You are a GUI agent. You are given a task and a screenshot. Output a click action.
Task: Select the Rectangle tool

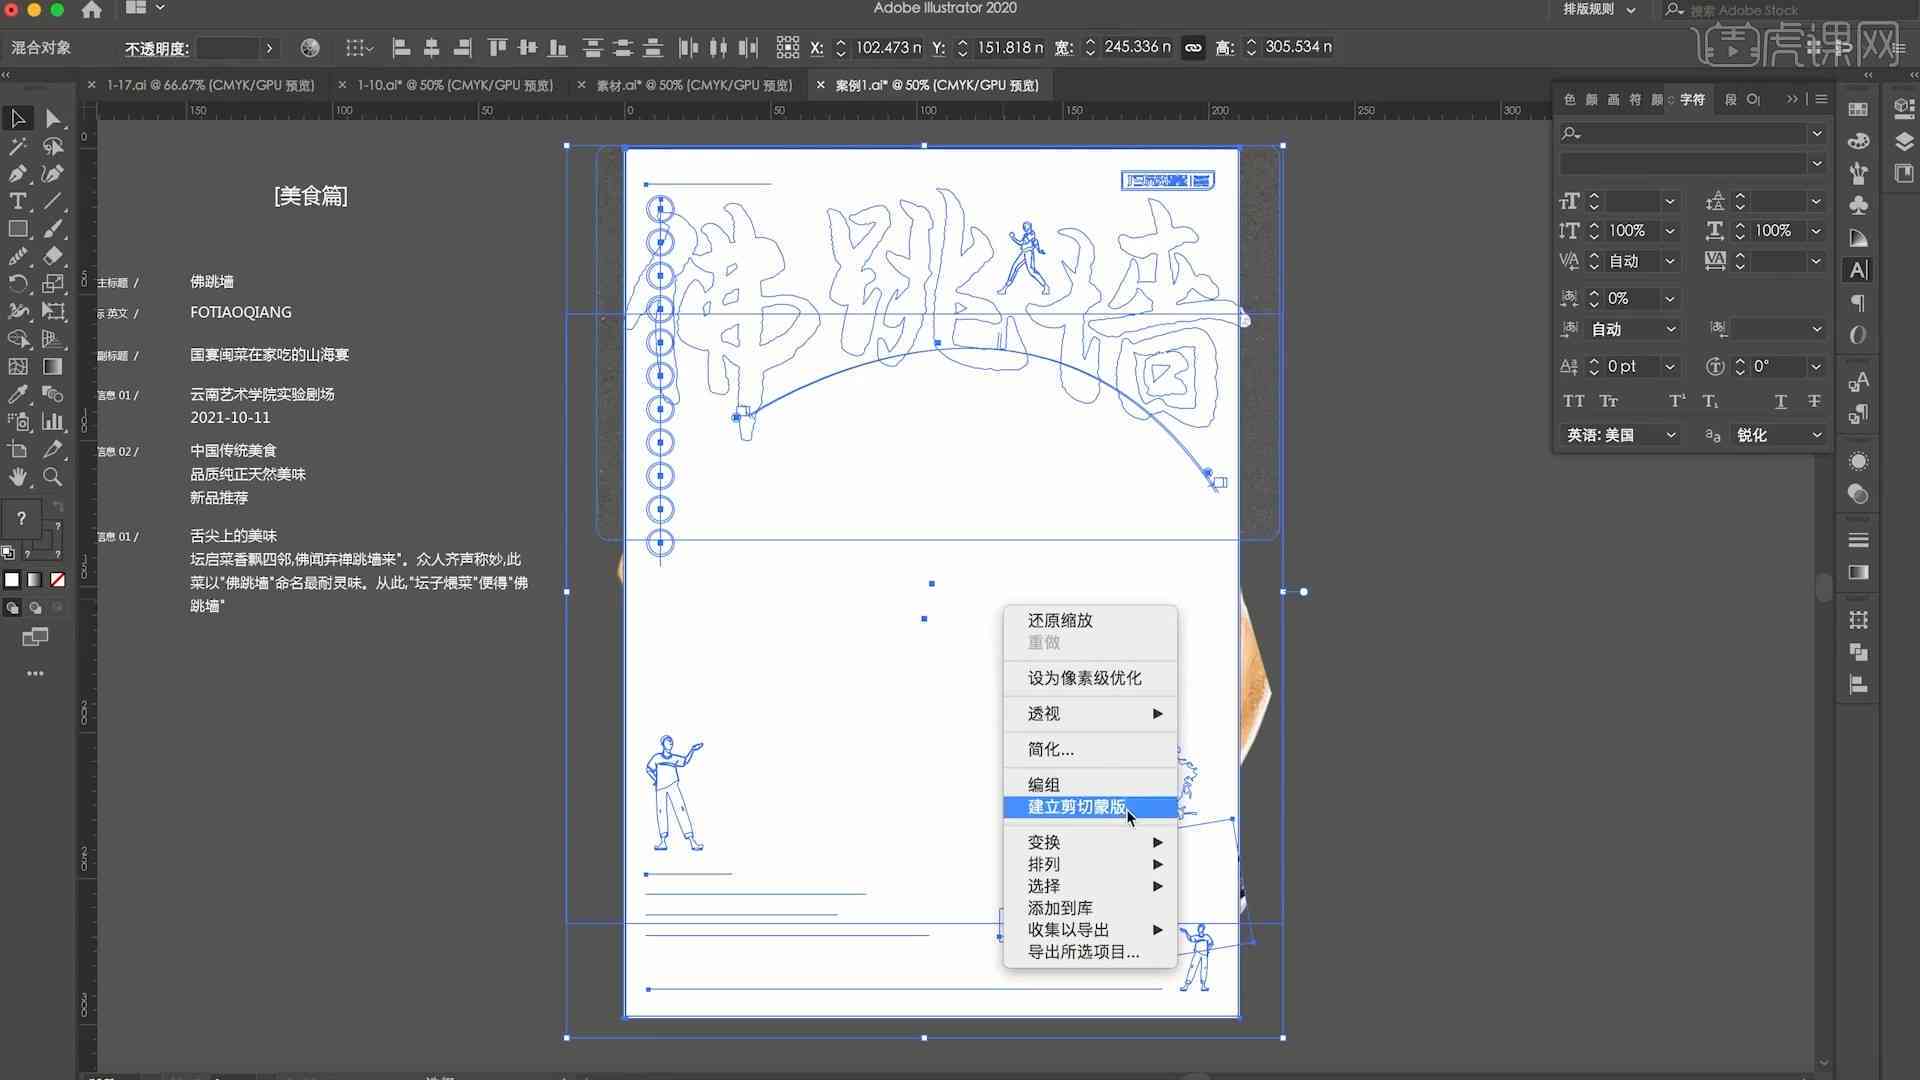coord(18,229)
